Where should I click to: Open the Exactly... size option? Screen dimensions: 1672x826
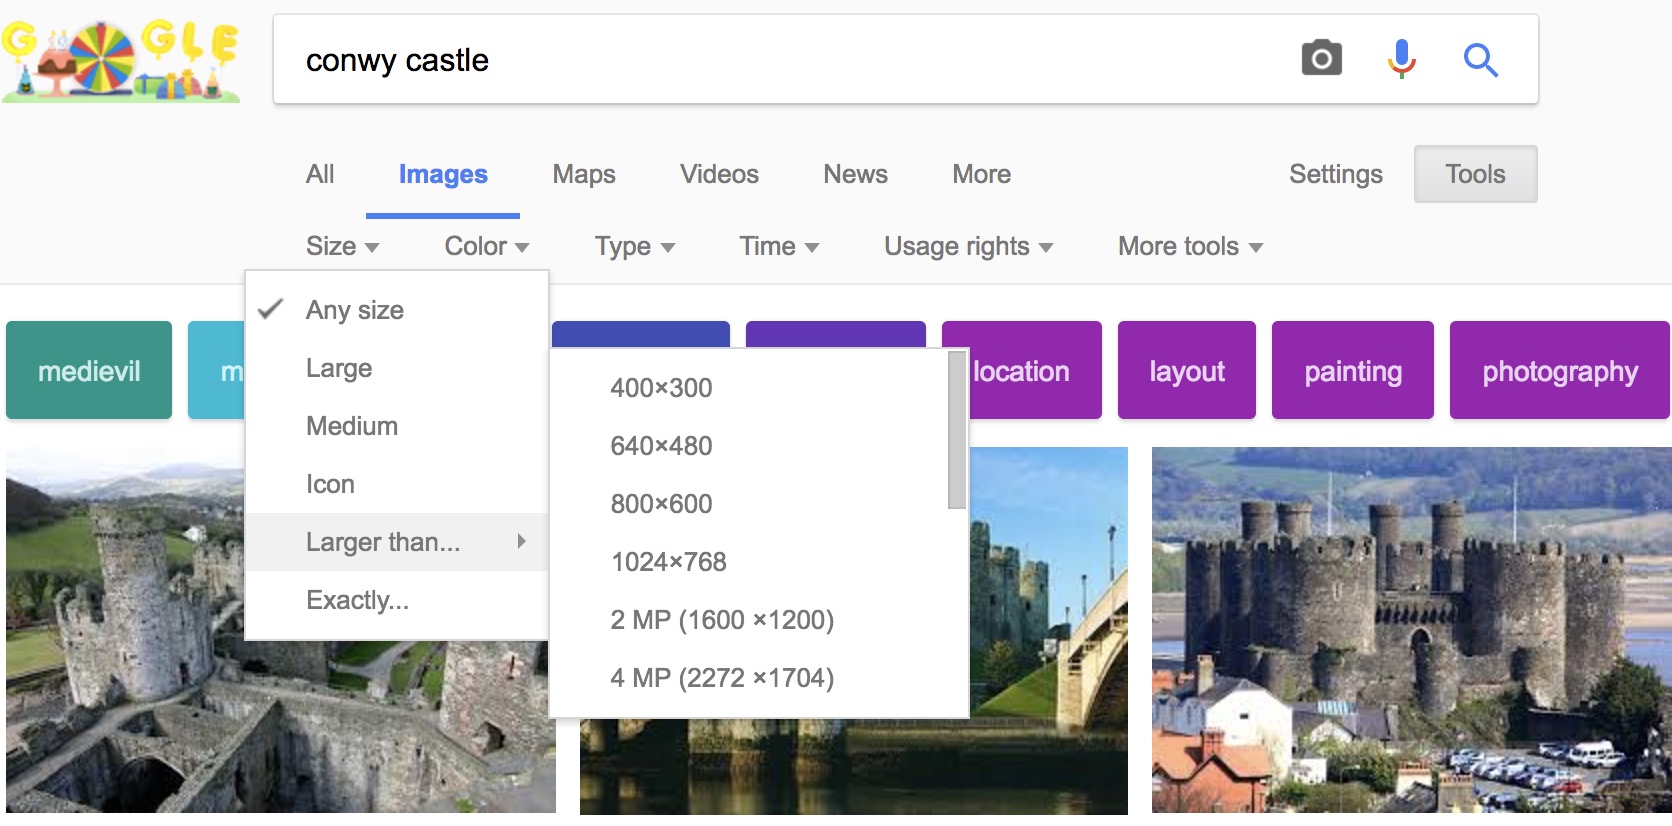pyautogui.click(x=397, y=600)
